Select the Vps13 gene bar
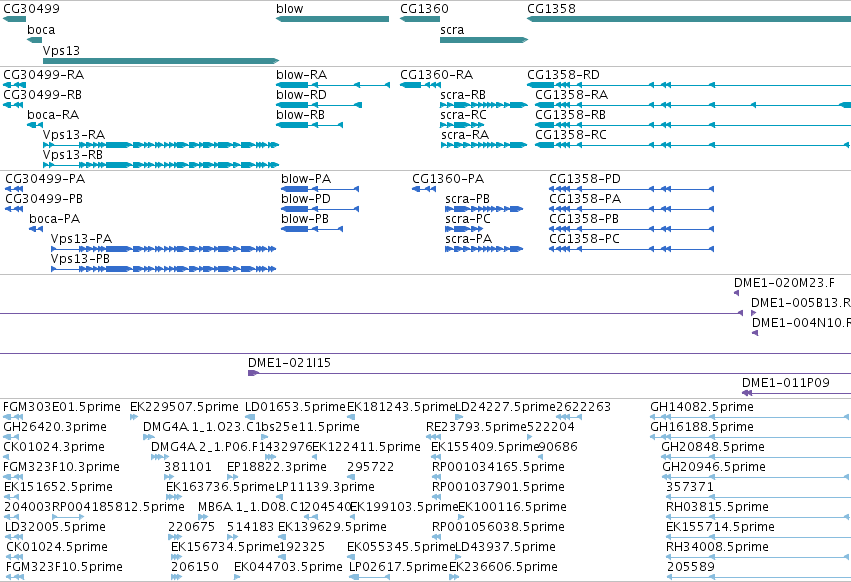851x582 pixels. 161,61
